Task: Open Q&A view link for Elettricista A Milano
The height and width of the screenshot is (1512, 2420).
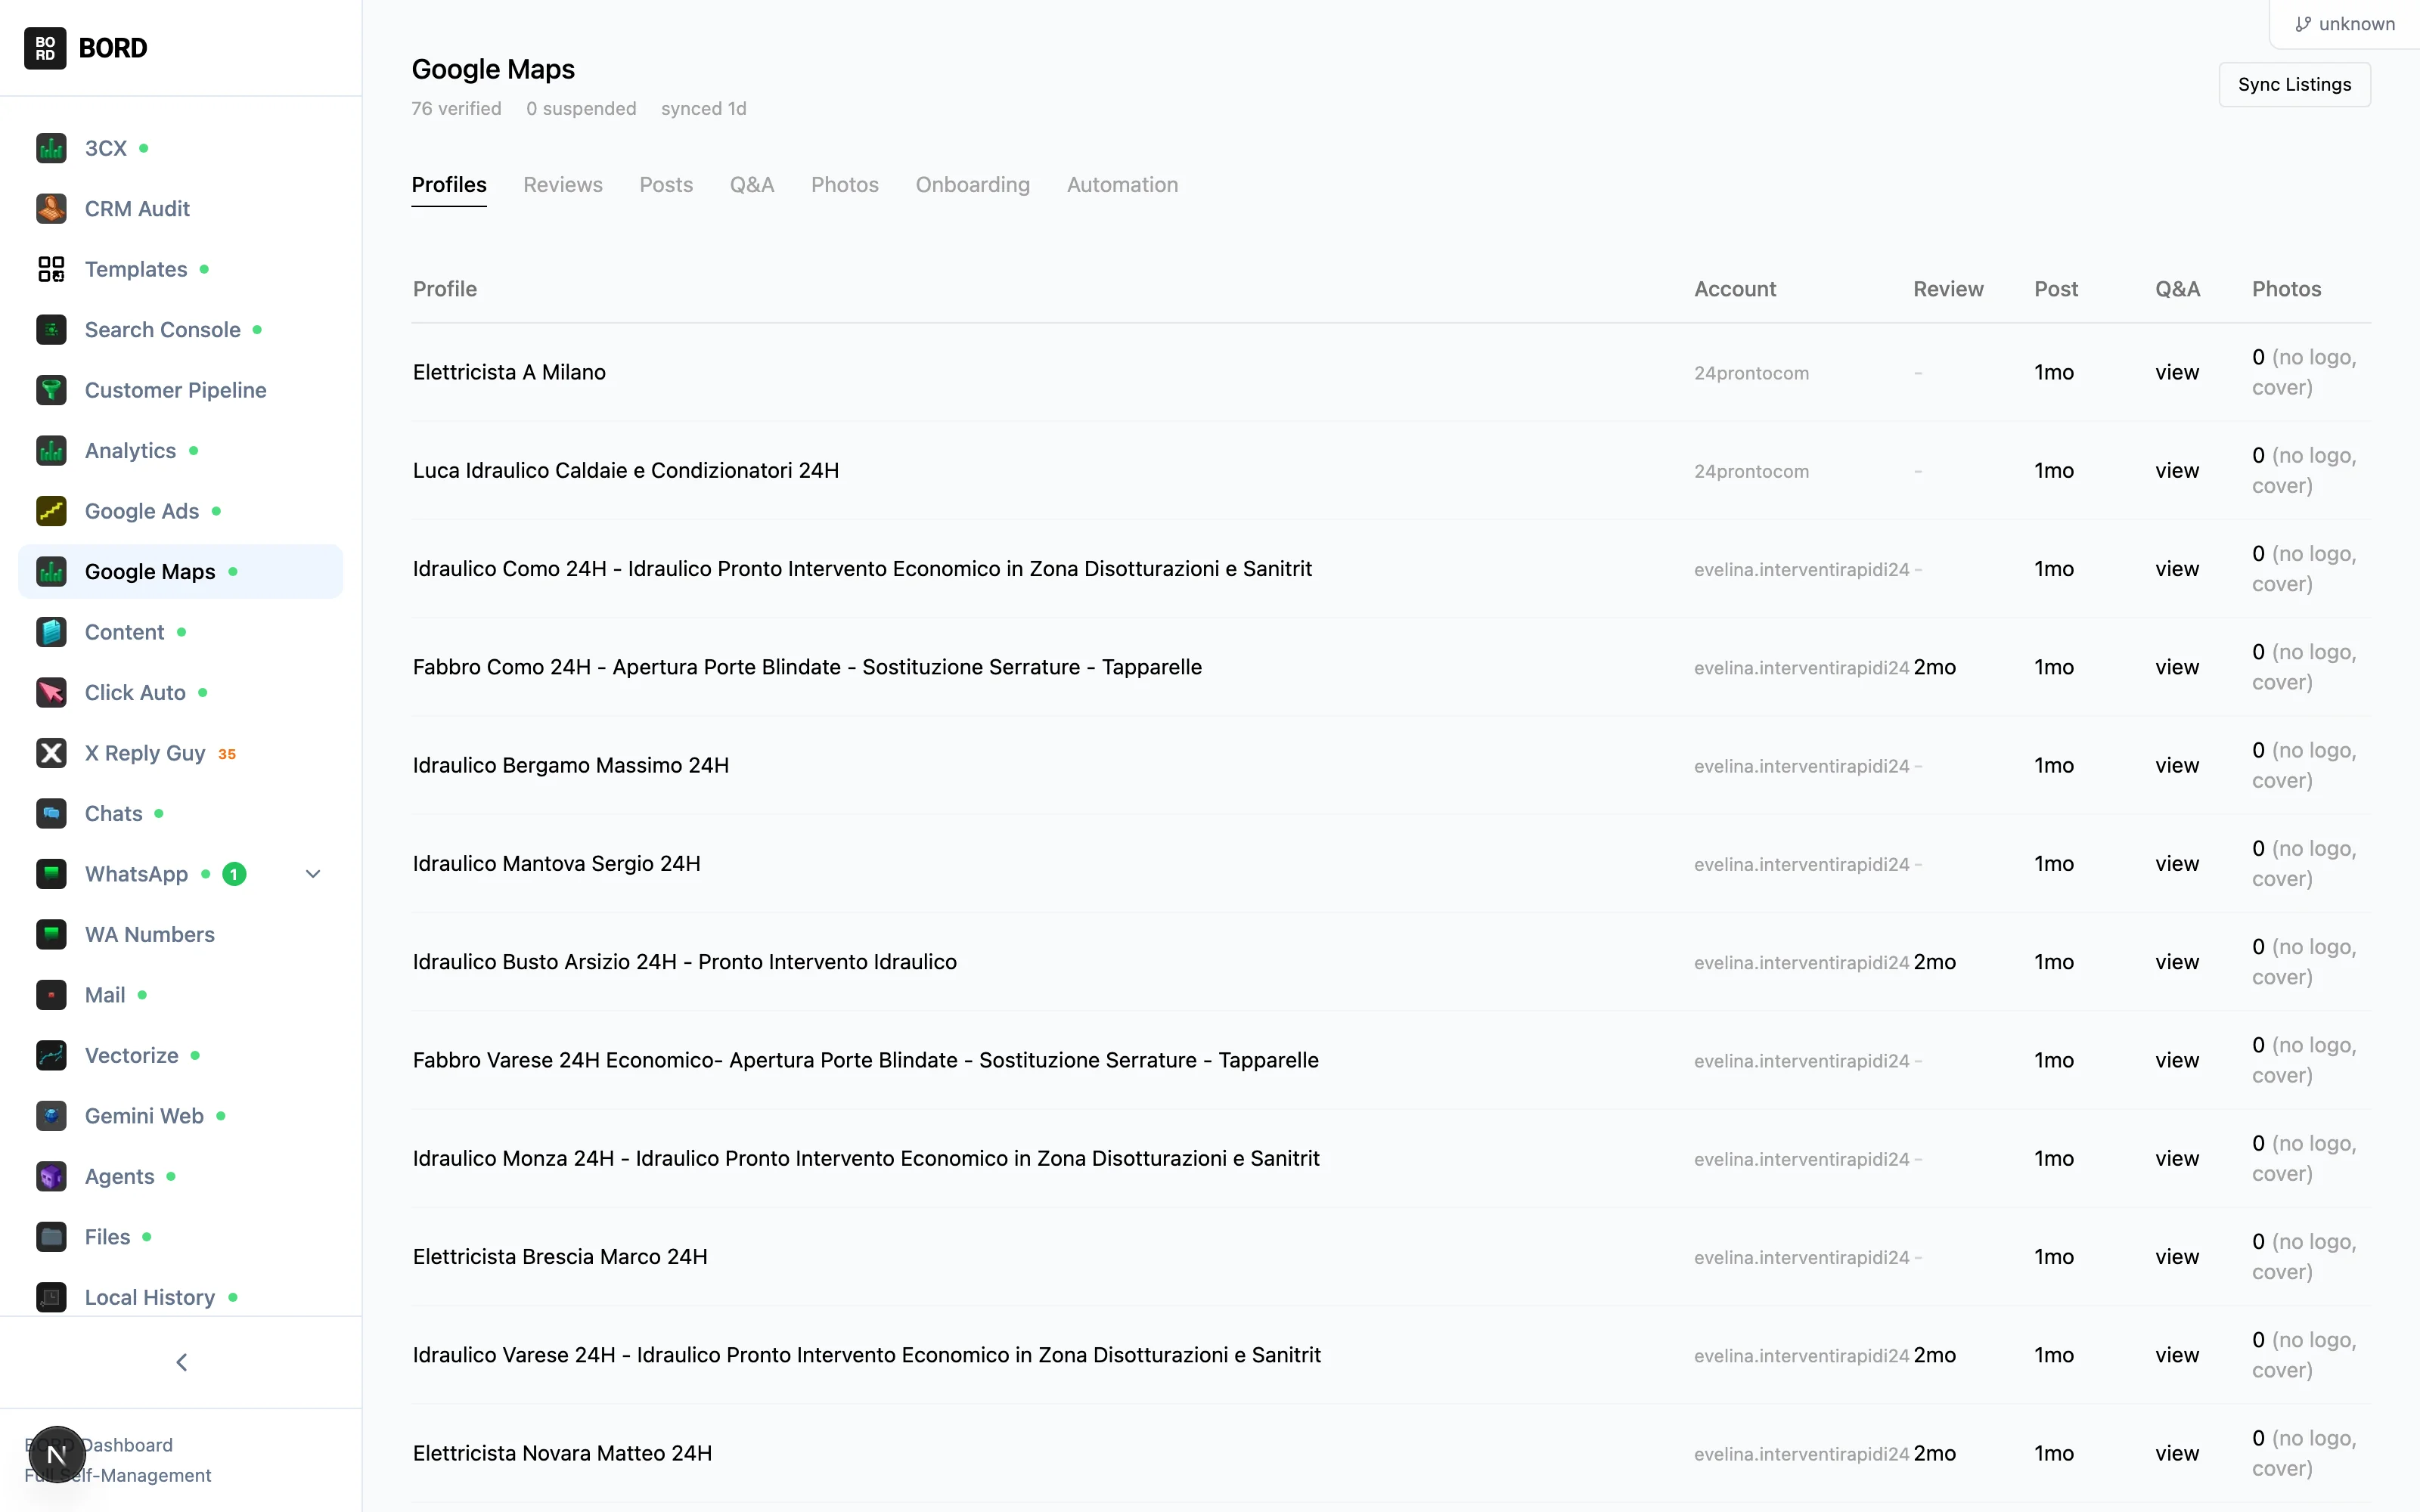Action: click(2176, 372)
